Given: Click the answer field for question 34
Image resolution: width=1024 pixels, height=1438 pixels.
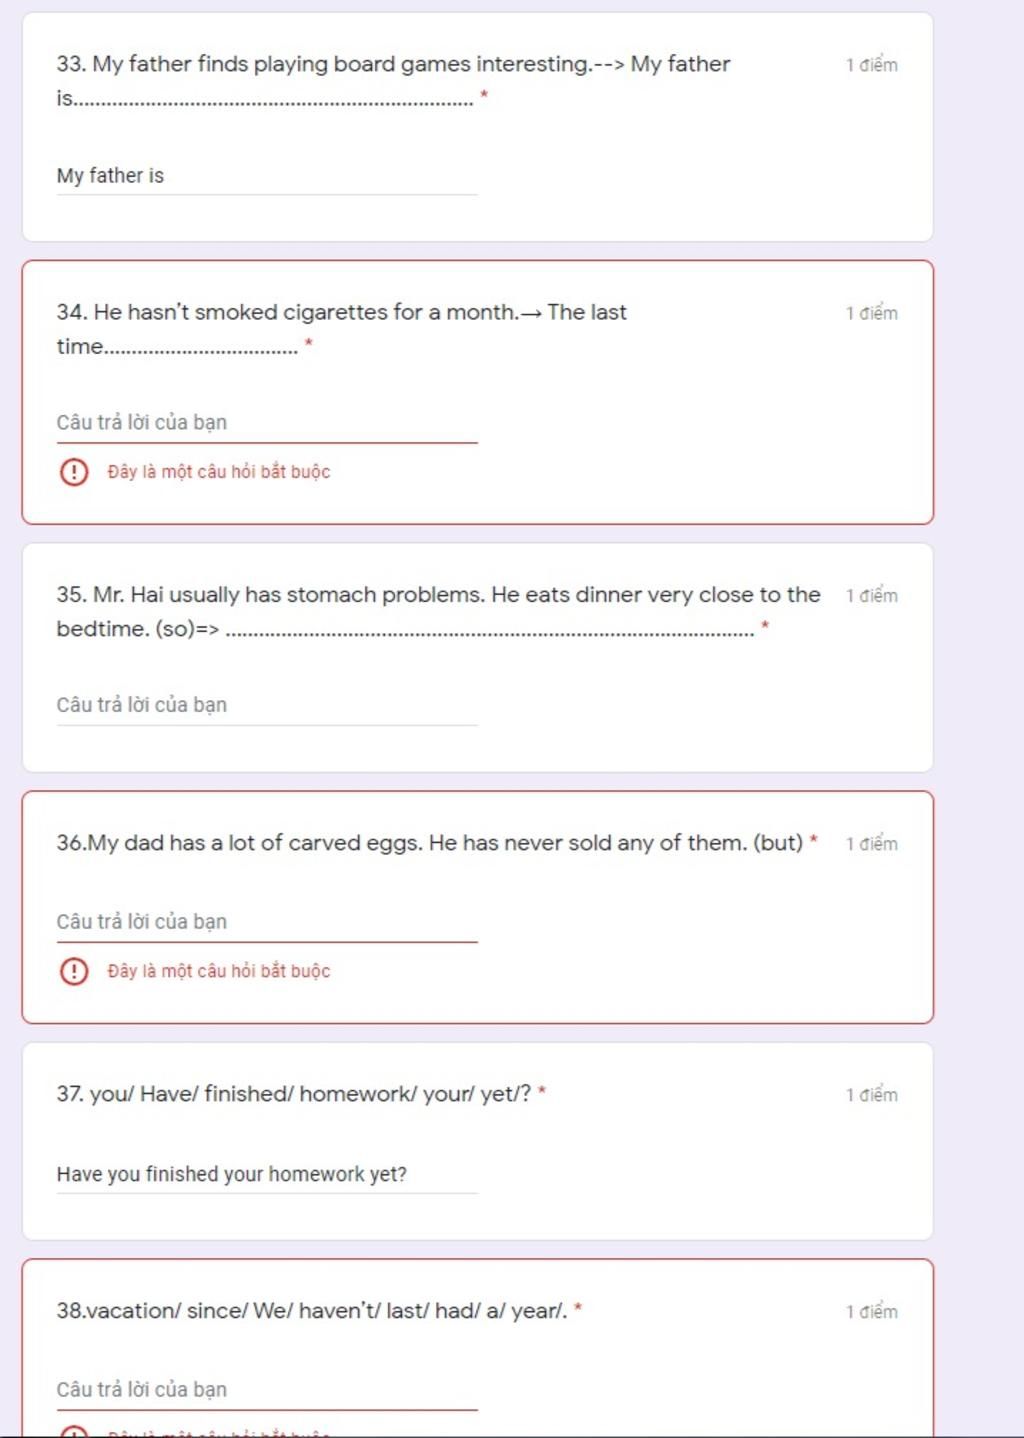Looking at the screenshot, I should [267, 423].
